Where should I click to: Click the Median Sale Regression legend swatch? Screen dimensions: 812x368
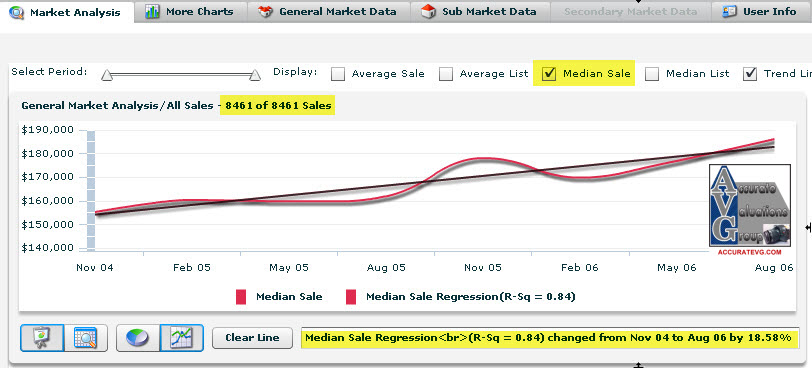pyautogui.click(x=351, y=297)
